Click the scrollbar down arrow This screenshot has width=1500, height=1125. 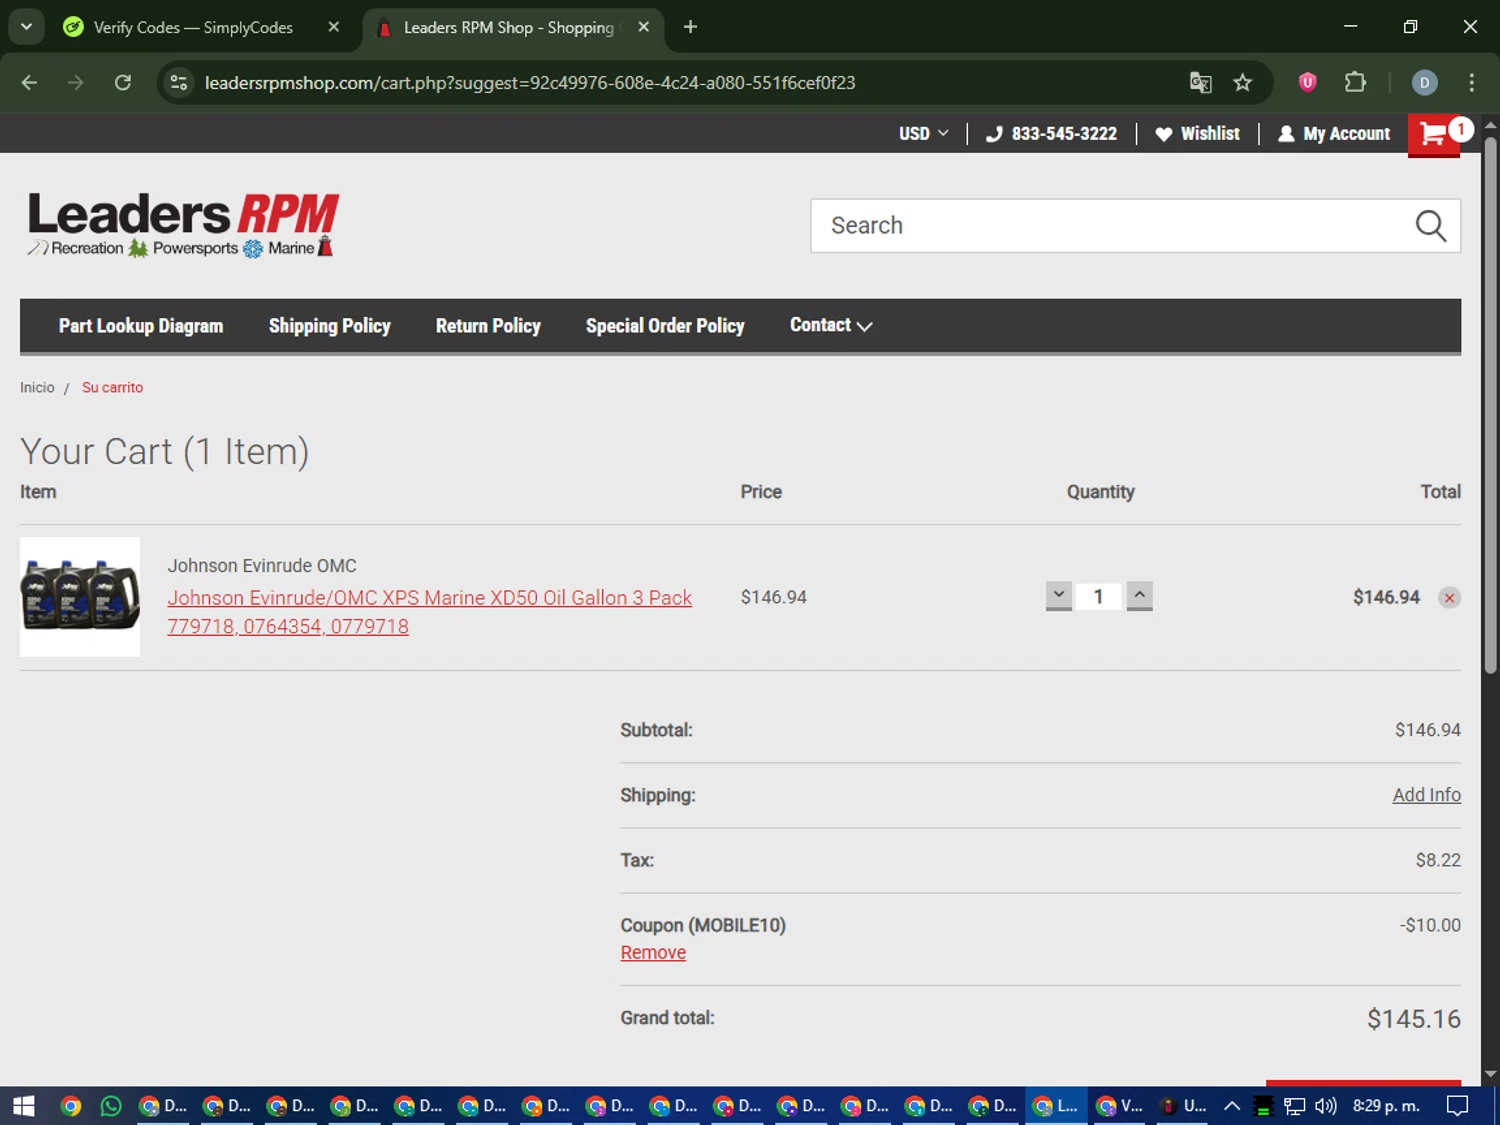click(1490, 1074)
